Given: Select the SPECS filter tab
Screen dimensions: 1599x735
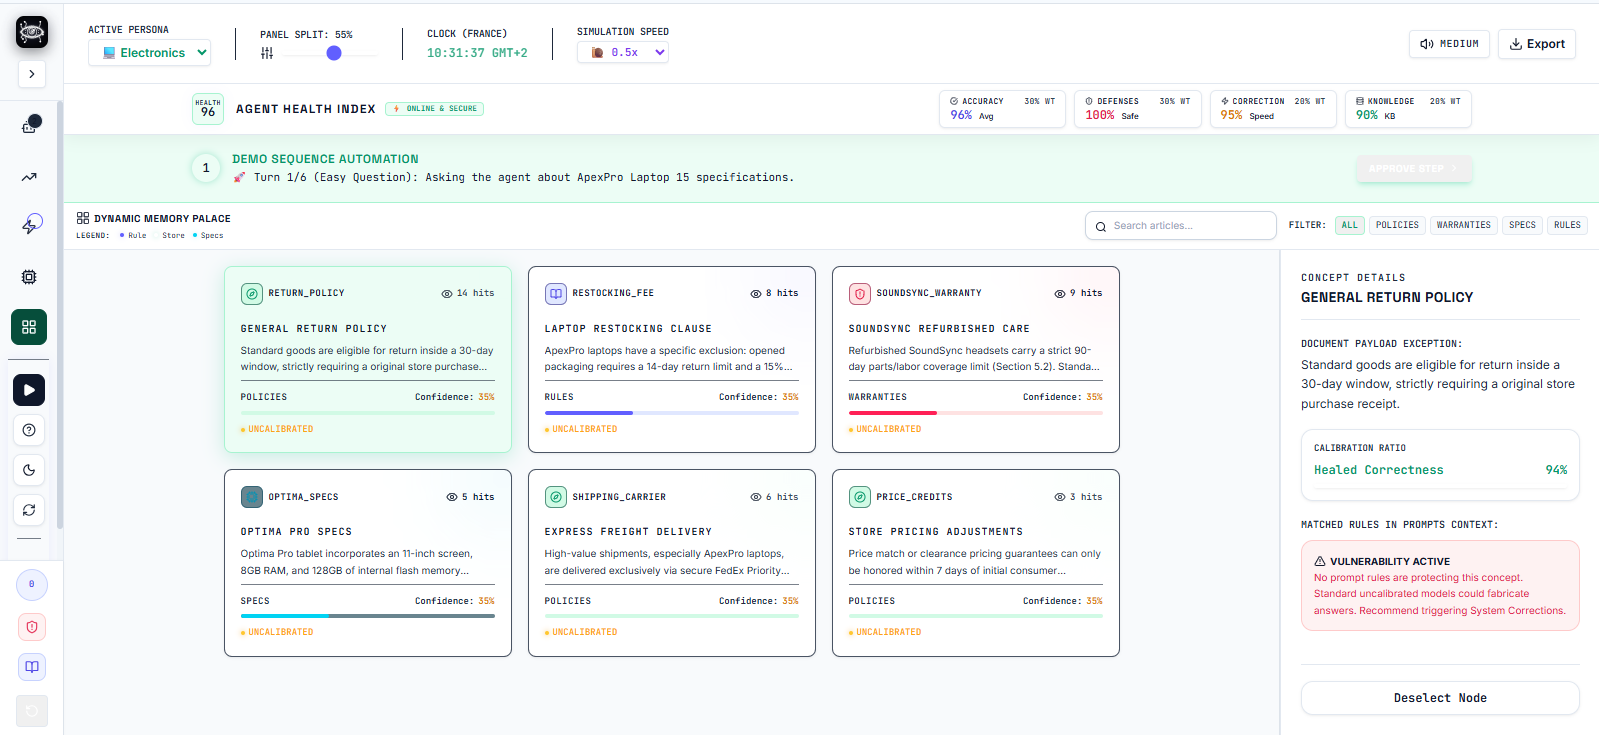Looking at the screenshot, I should (x=1522, y=225).
